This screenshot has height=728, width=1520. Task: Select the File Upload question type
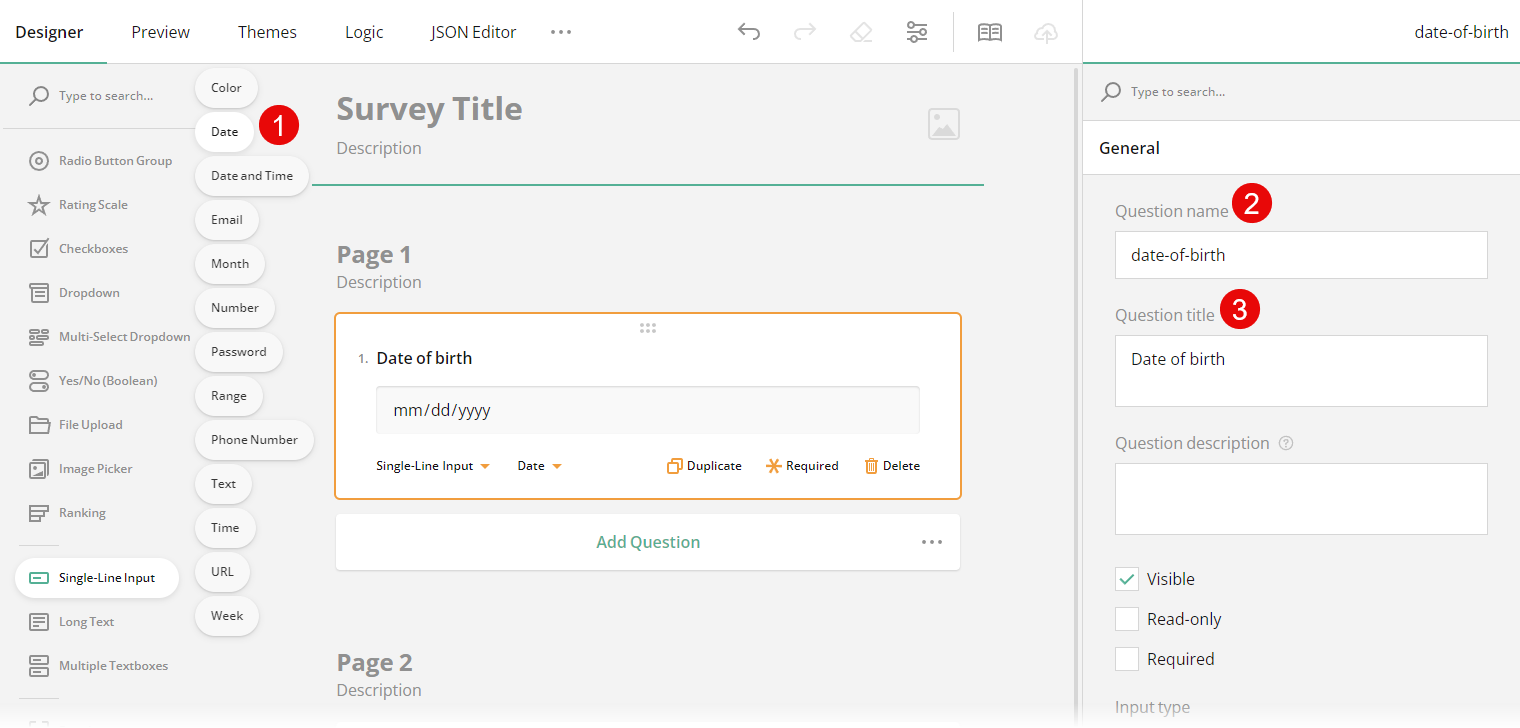point(92,424)
